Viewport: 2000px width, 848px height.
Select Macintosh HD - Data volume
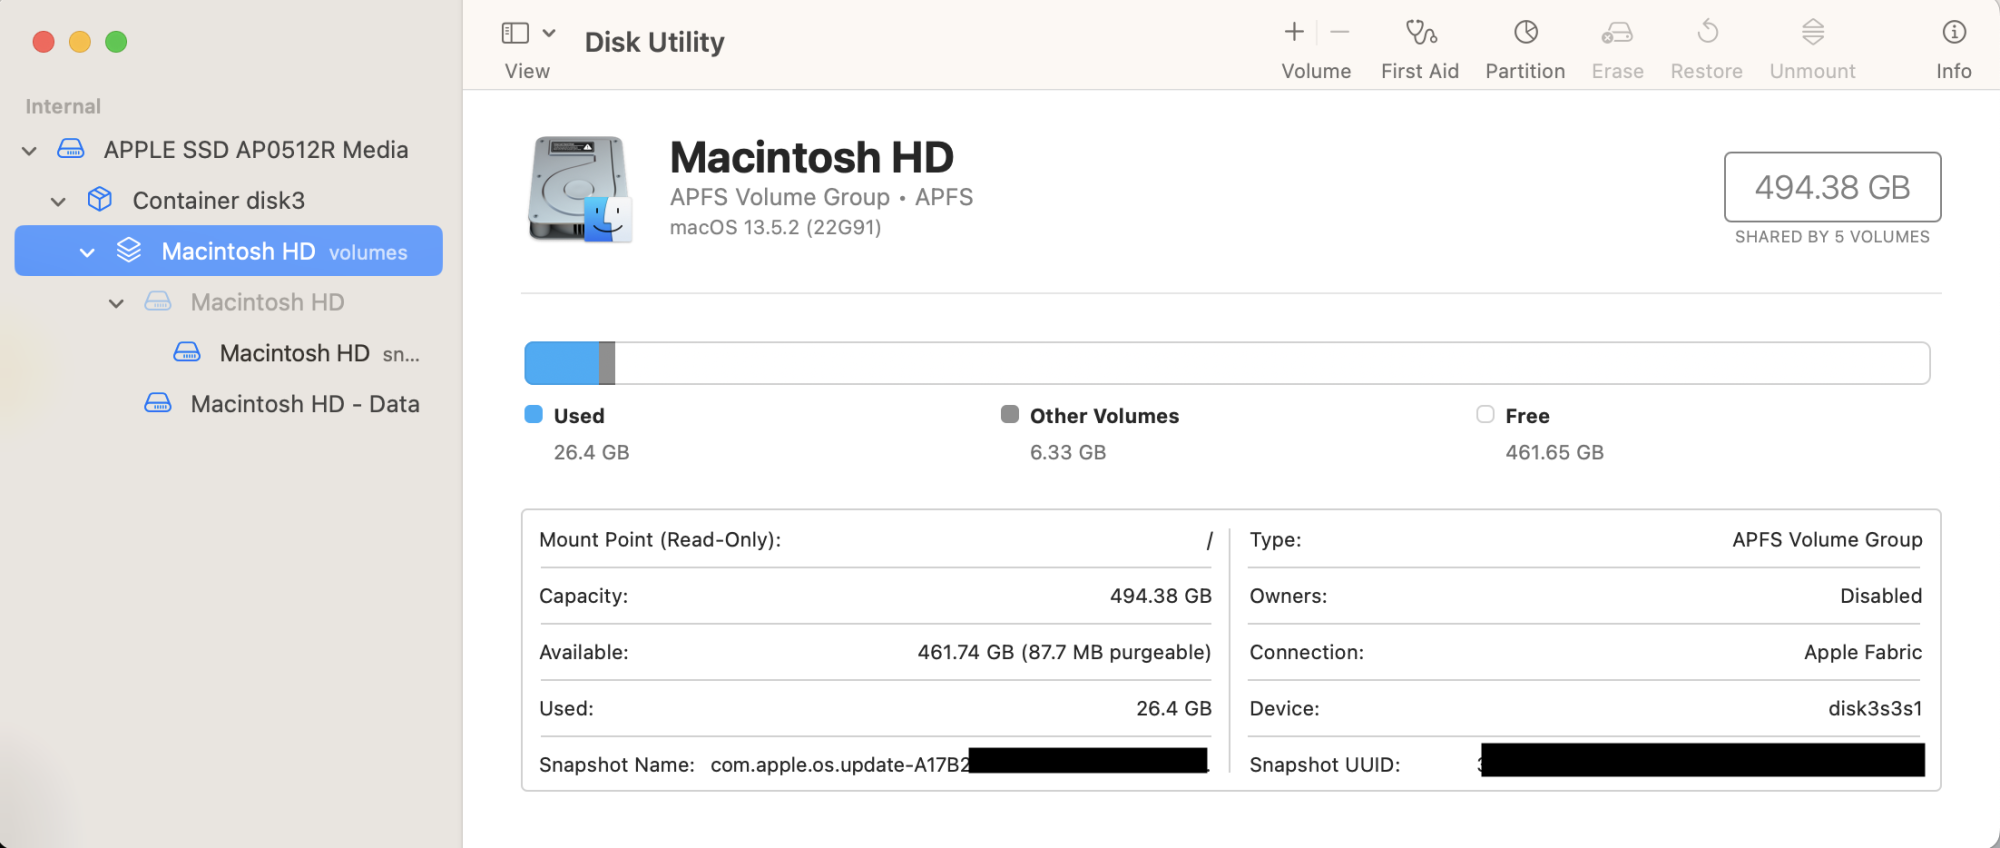pos(305,404)
